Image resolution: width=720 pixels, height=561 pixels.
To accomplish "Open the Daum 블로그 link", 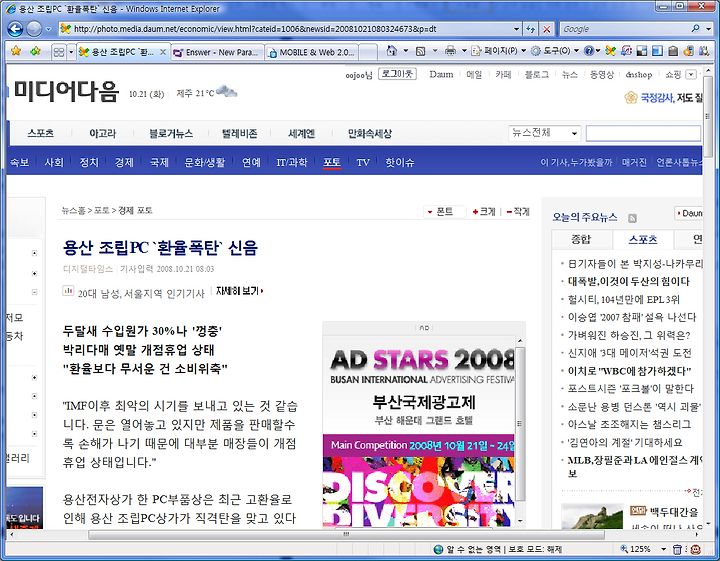I will coord(537,74).
